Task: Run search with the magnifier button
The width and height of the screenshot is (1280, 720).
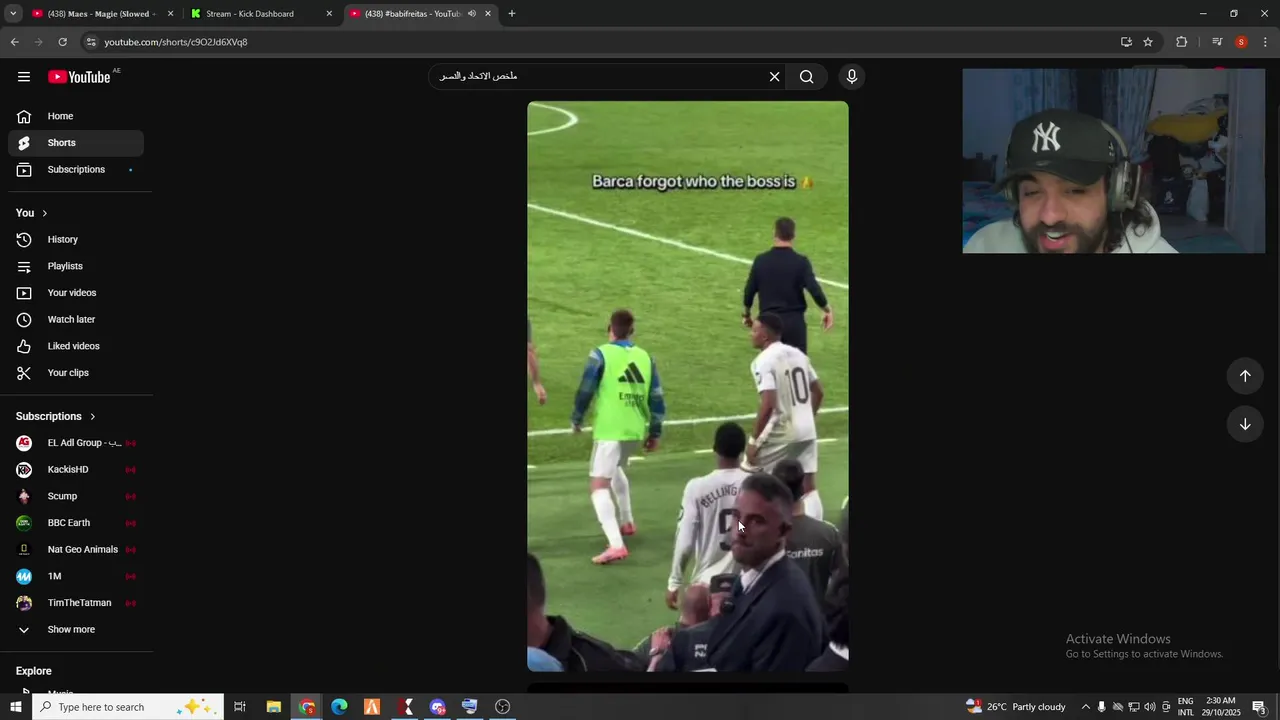Action: pos(807,77)
